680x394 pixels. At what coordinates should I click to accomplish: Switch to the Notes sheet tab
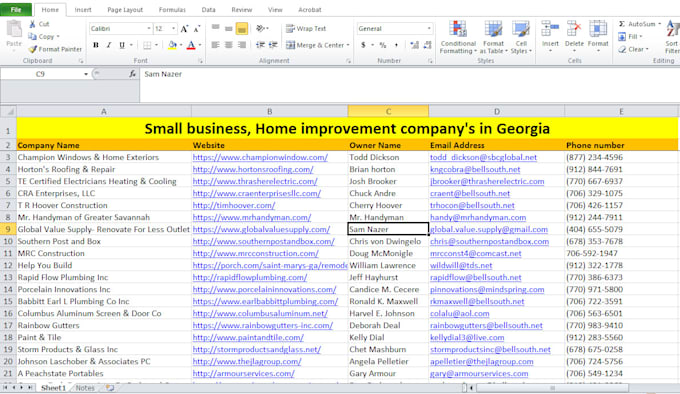(85, 388)
